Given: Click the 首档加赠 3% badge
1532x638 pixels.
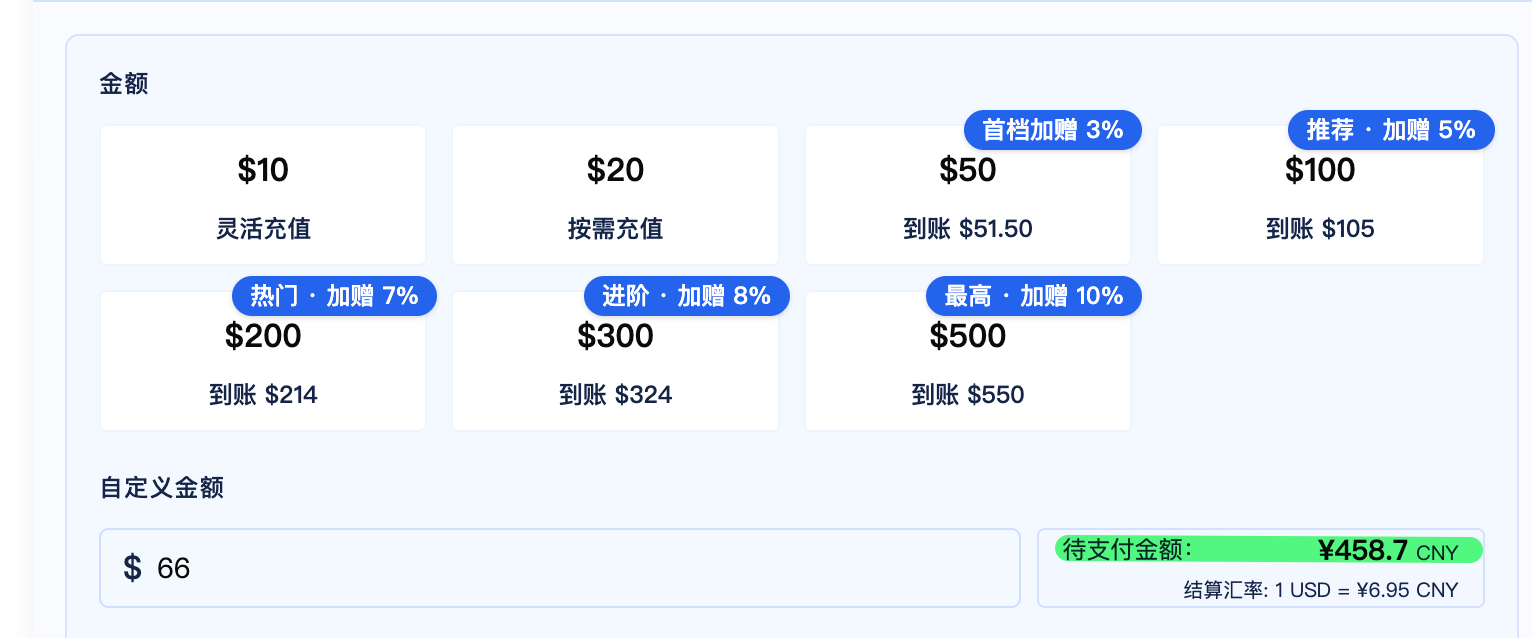Looking at the screenshot, I should tap(1053, 130).
